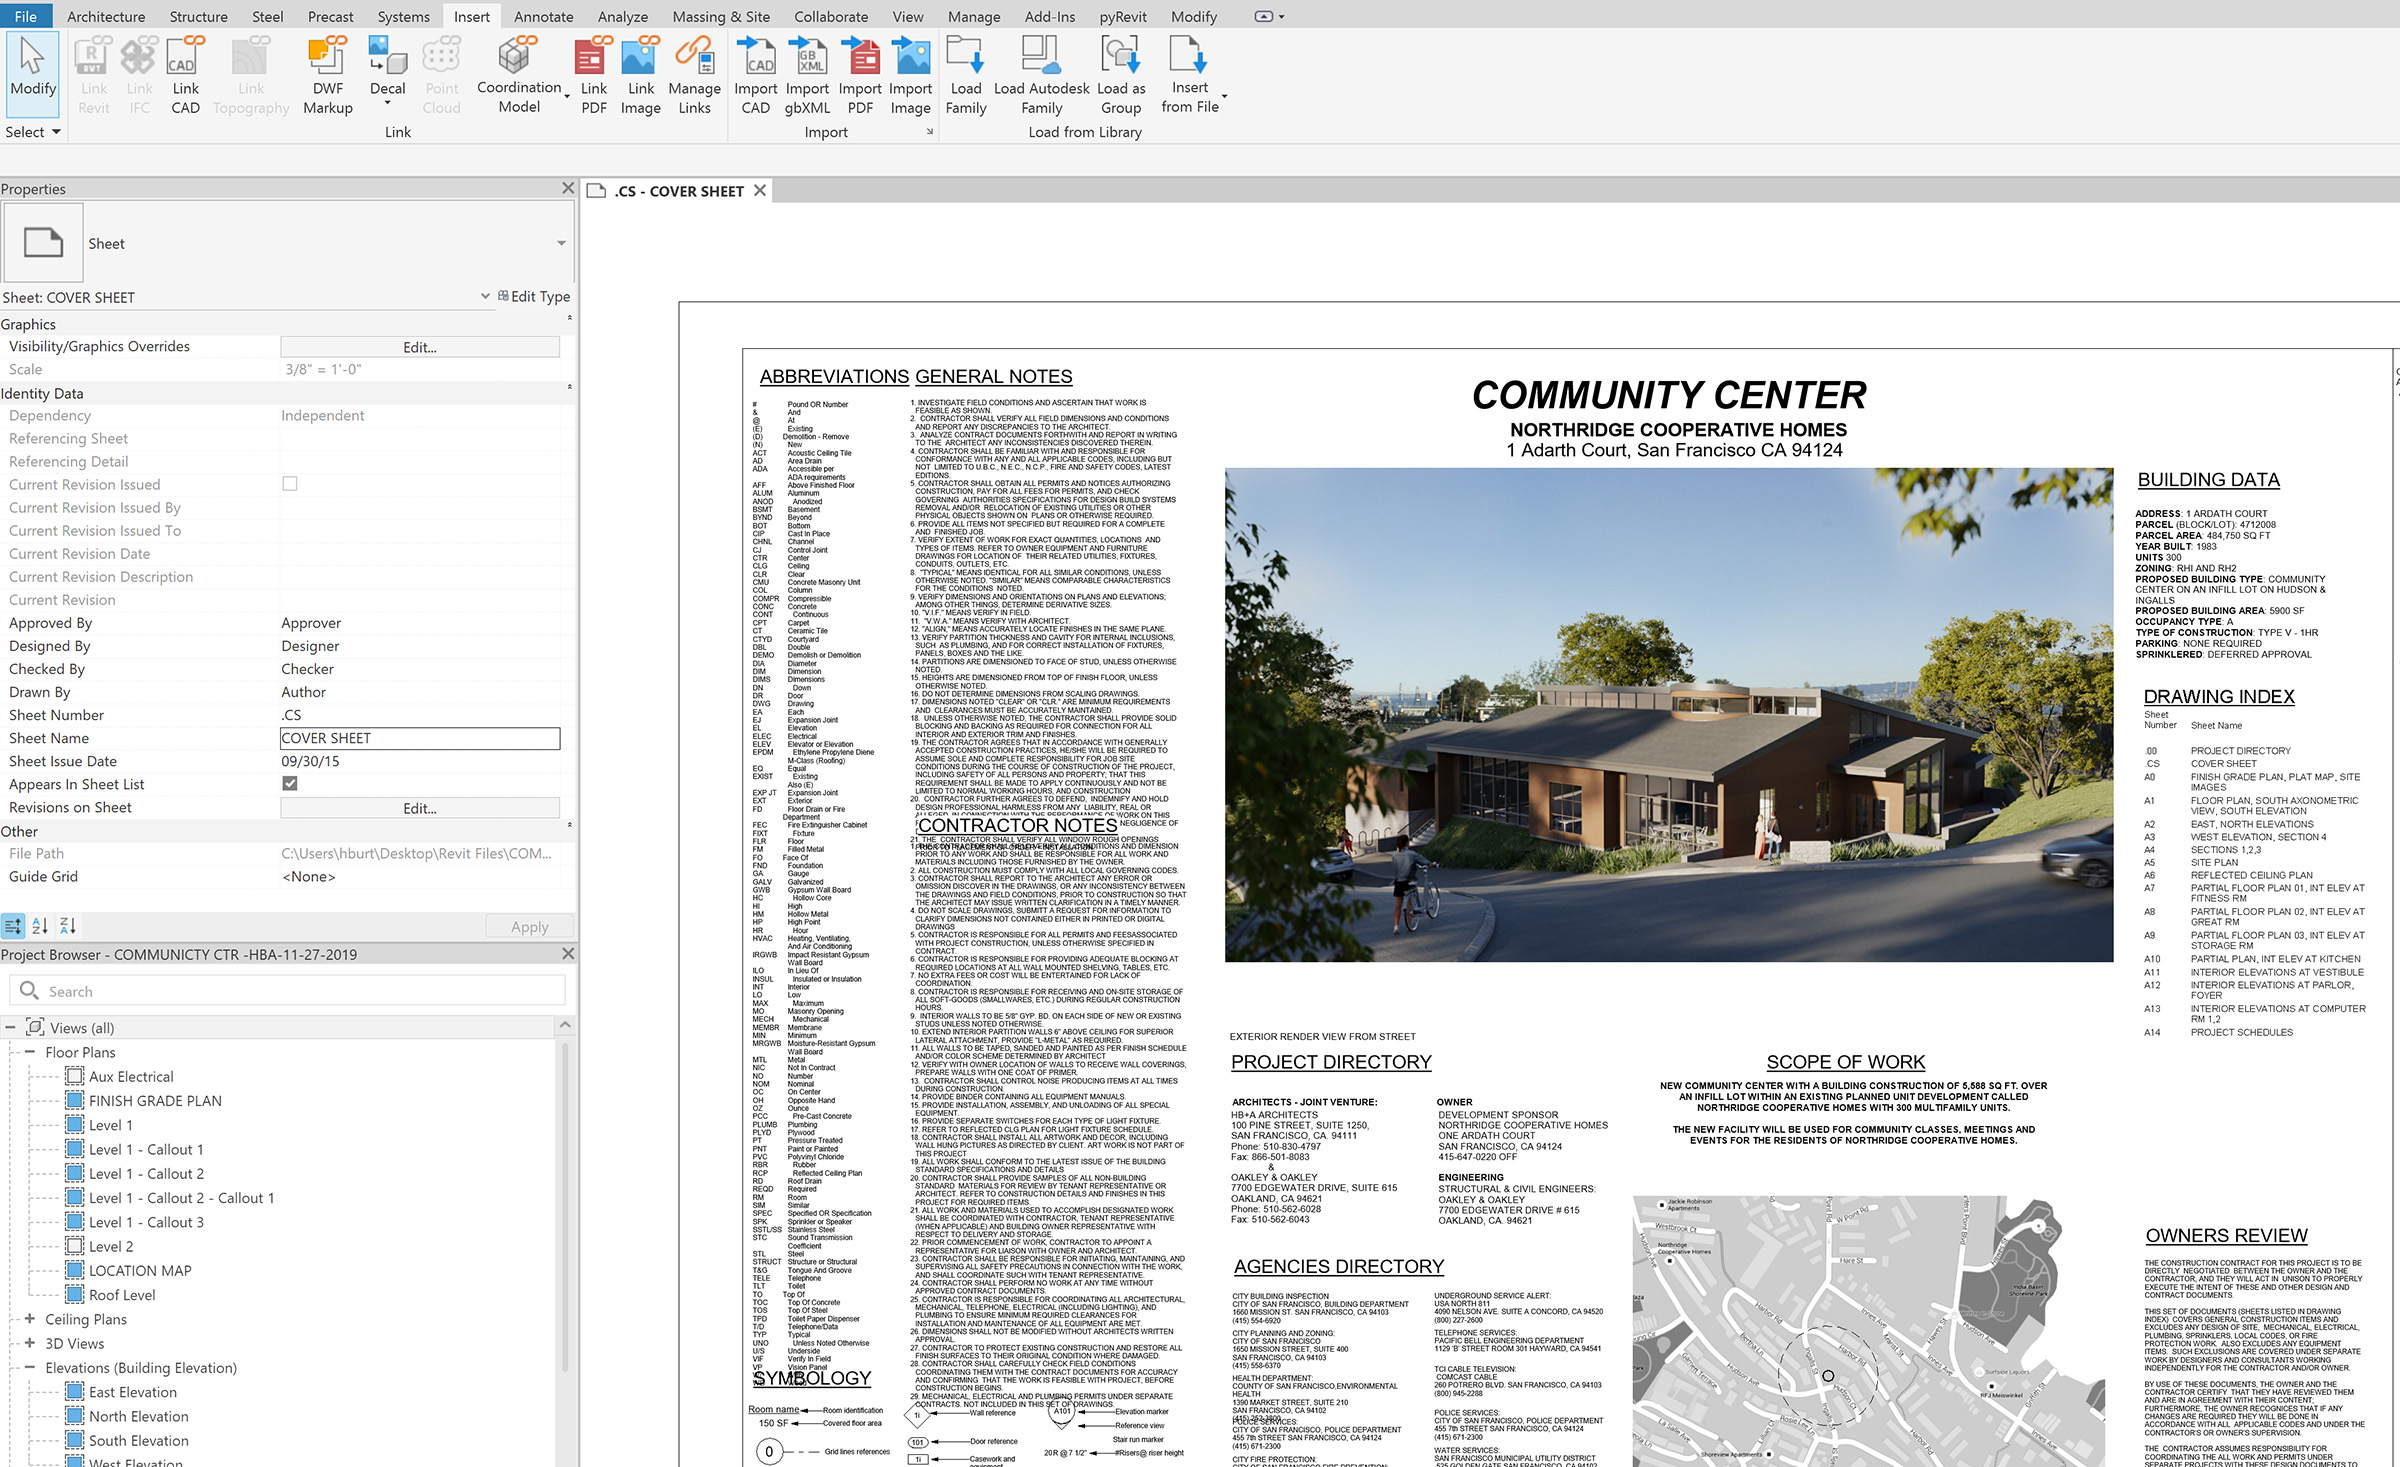Switch to the Massing & Site tab

721,16
